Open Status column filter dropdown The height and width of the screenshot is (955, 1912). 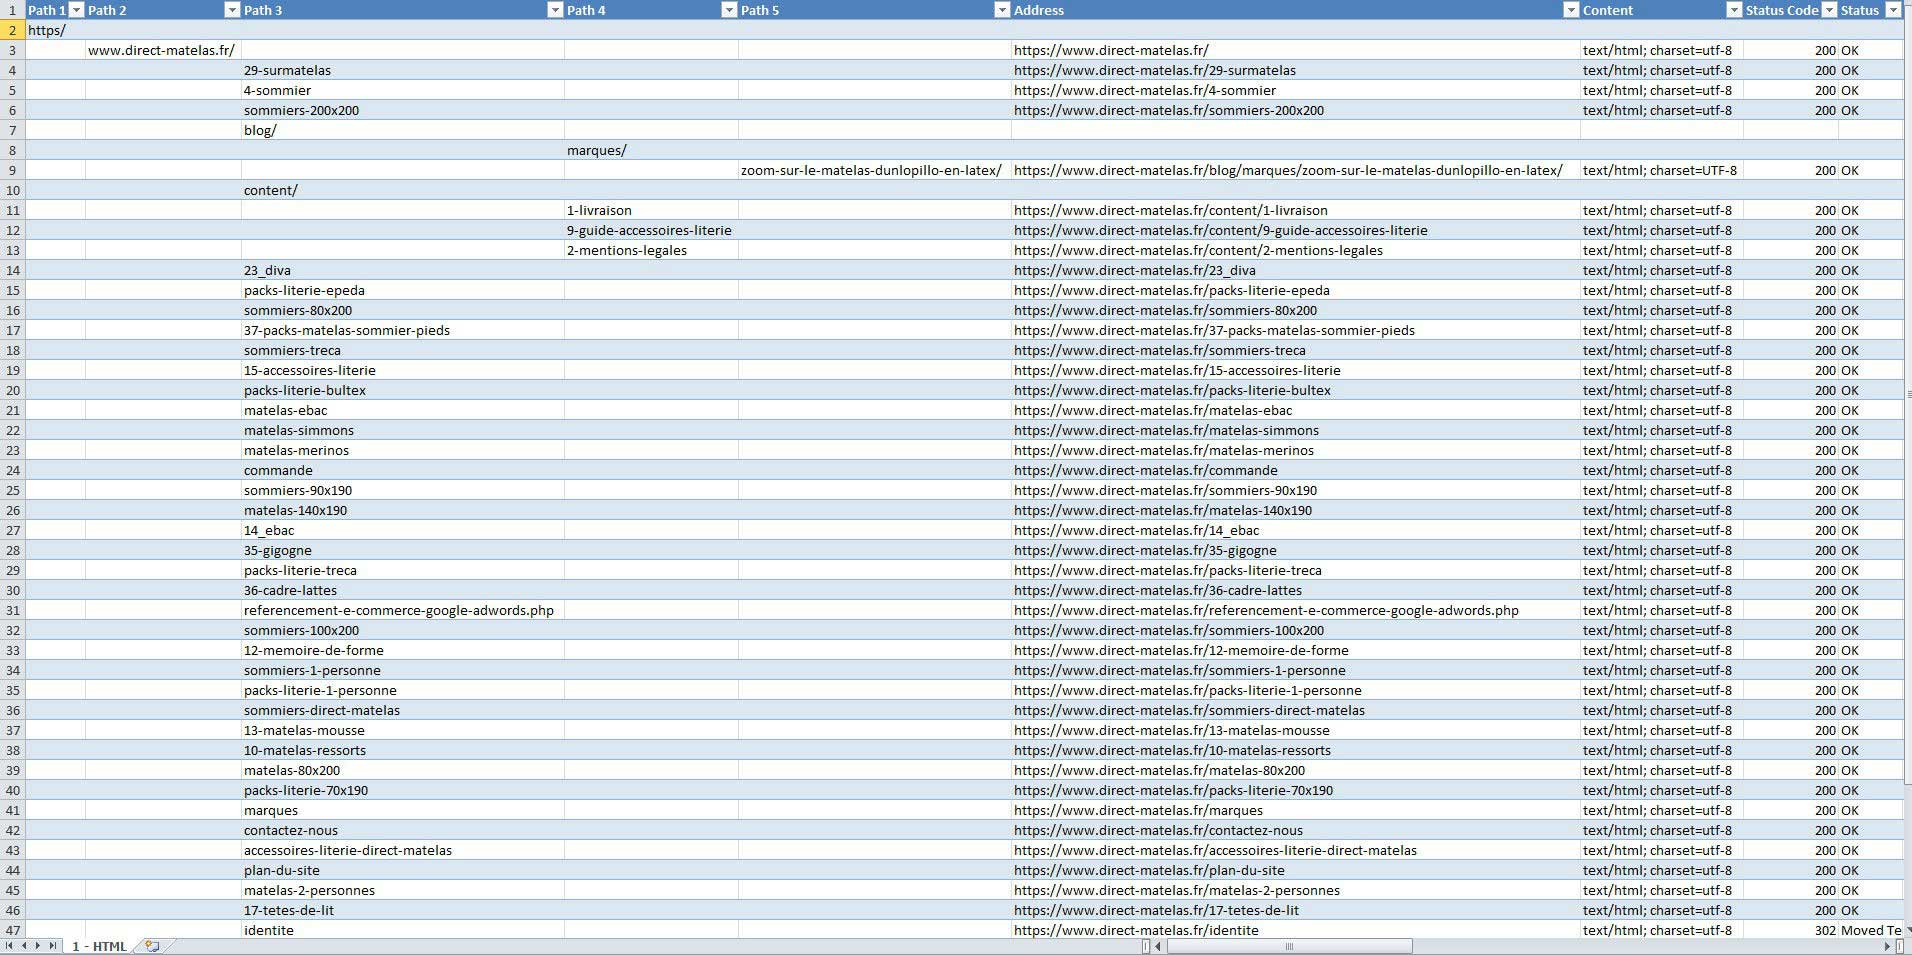(x=1892, y=10)
